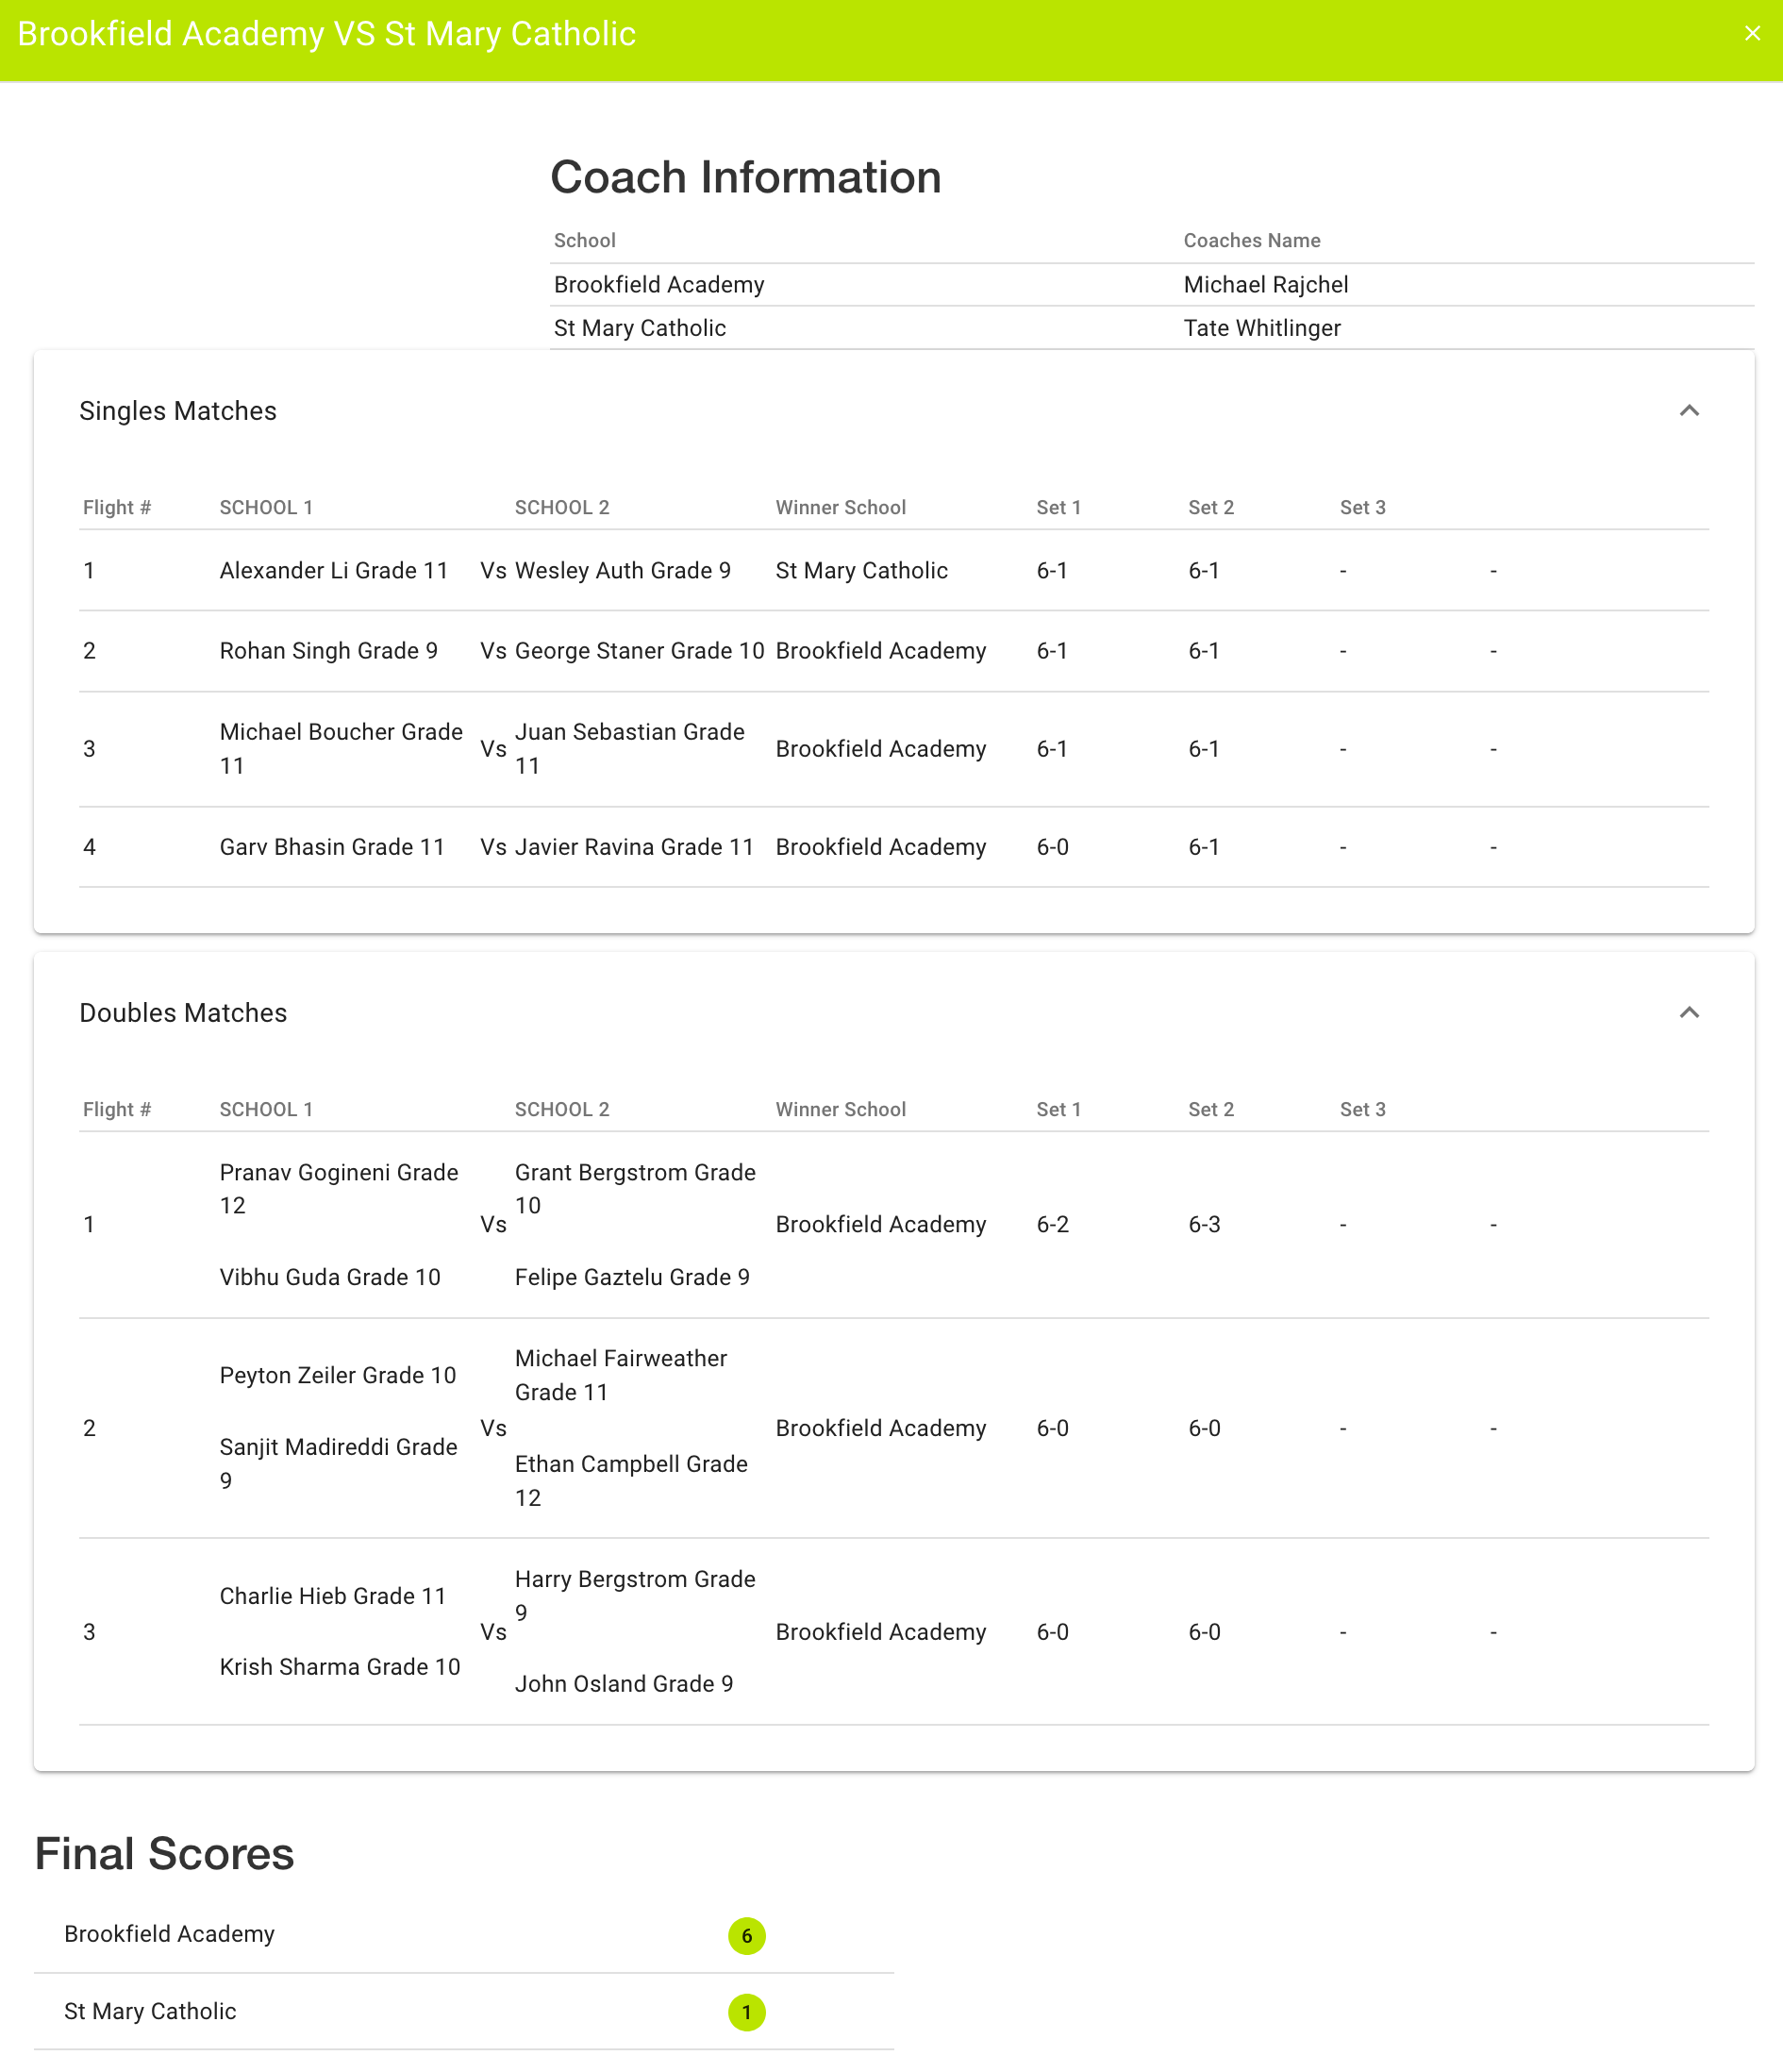This screenshot has height=2072, width=1783.
Task: Click Alexander Li Grade 11 player
Action: 334,571
